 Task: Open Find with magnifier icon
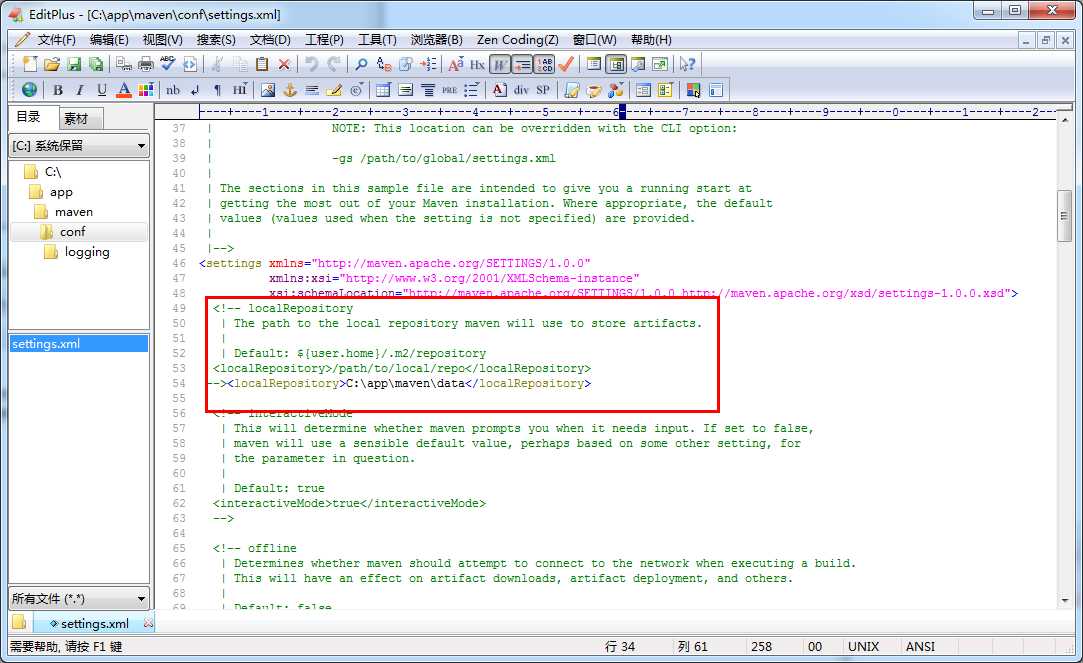point(361,64)
